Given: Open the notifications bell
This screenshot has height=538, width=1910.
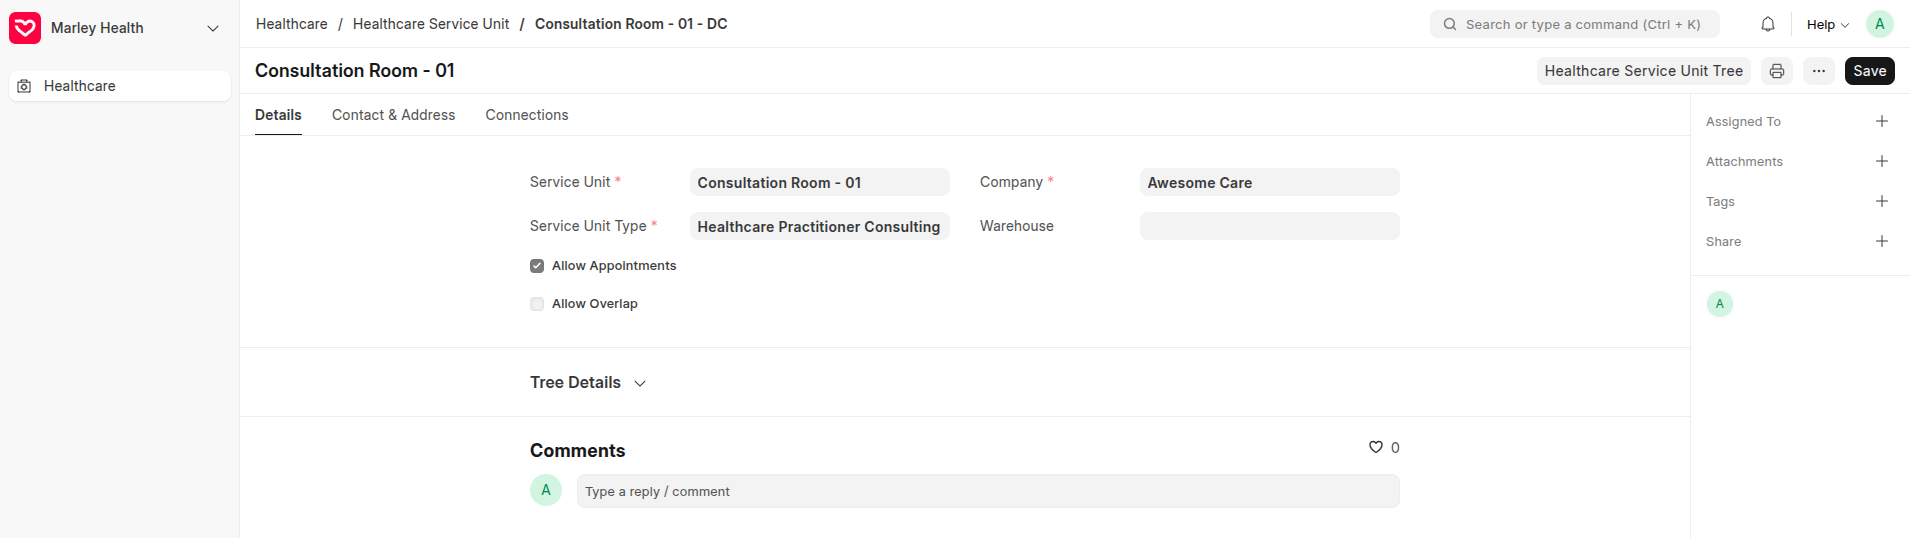Looking at the screenshot, I should [1768, 24].
